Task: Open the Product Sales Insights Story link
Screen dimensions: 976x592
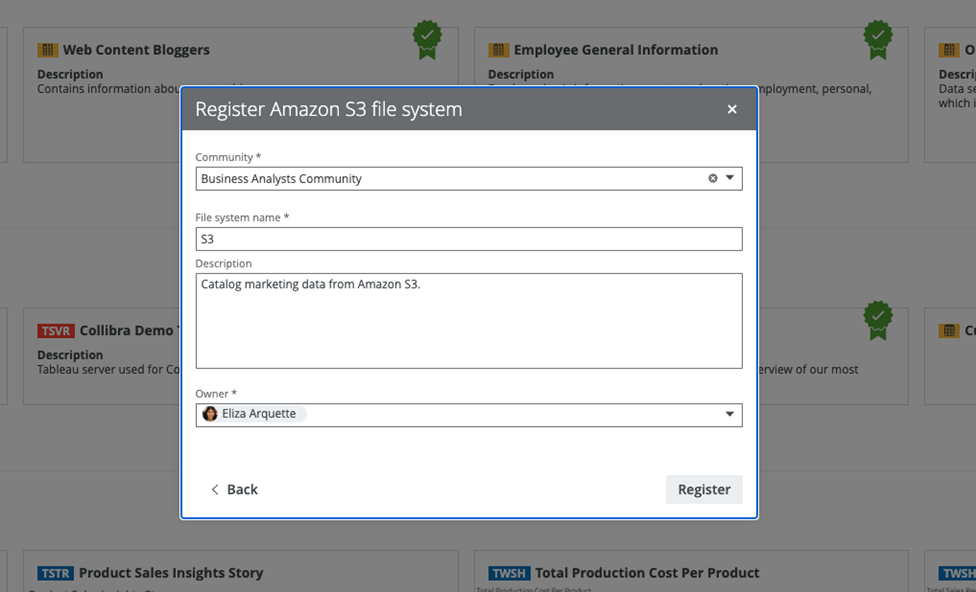Action: 171,573
